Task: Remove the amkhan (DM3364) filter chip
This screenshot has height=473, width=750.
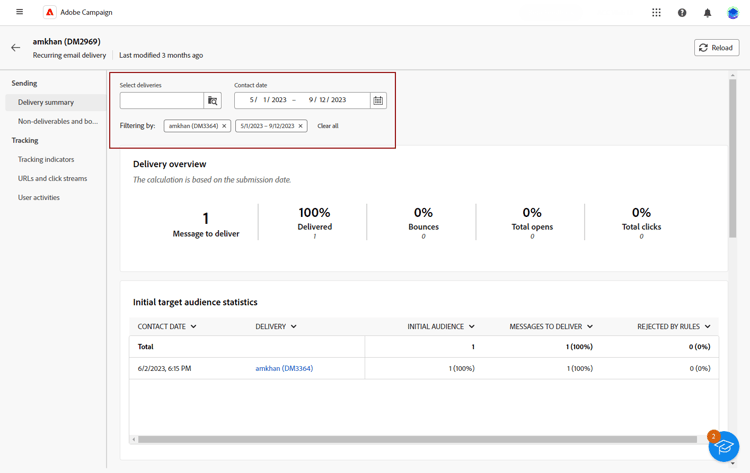Action: 224,126
